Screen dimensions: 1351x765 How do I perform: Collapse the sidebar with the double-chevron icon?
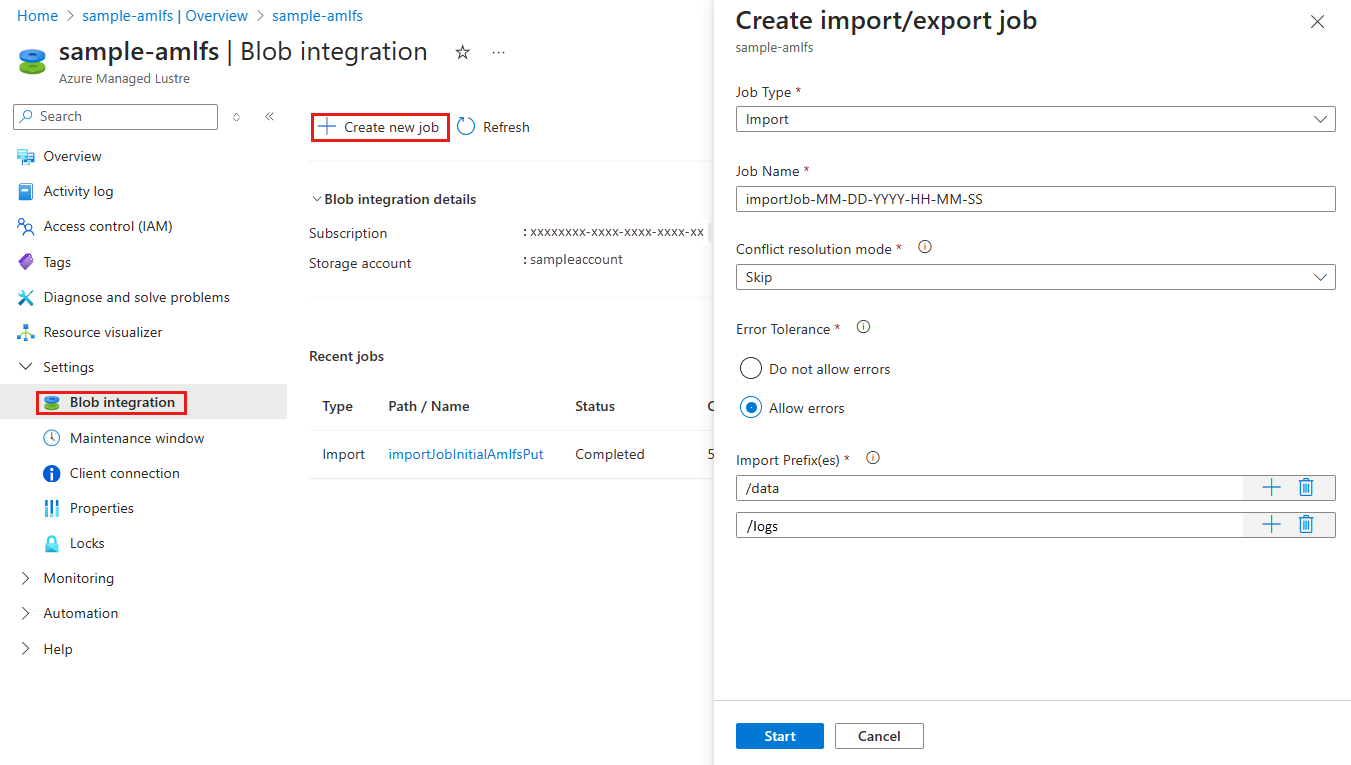269,117
